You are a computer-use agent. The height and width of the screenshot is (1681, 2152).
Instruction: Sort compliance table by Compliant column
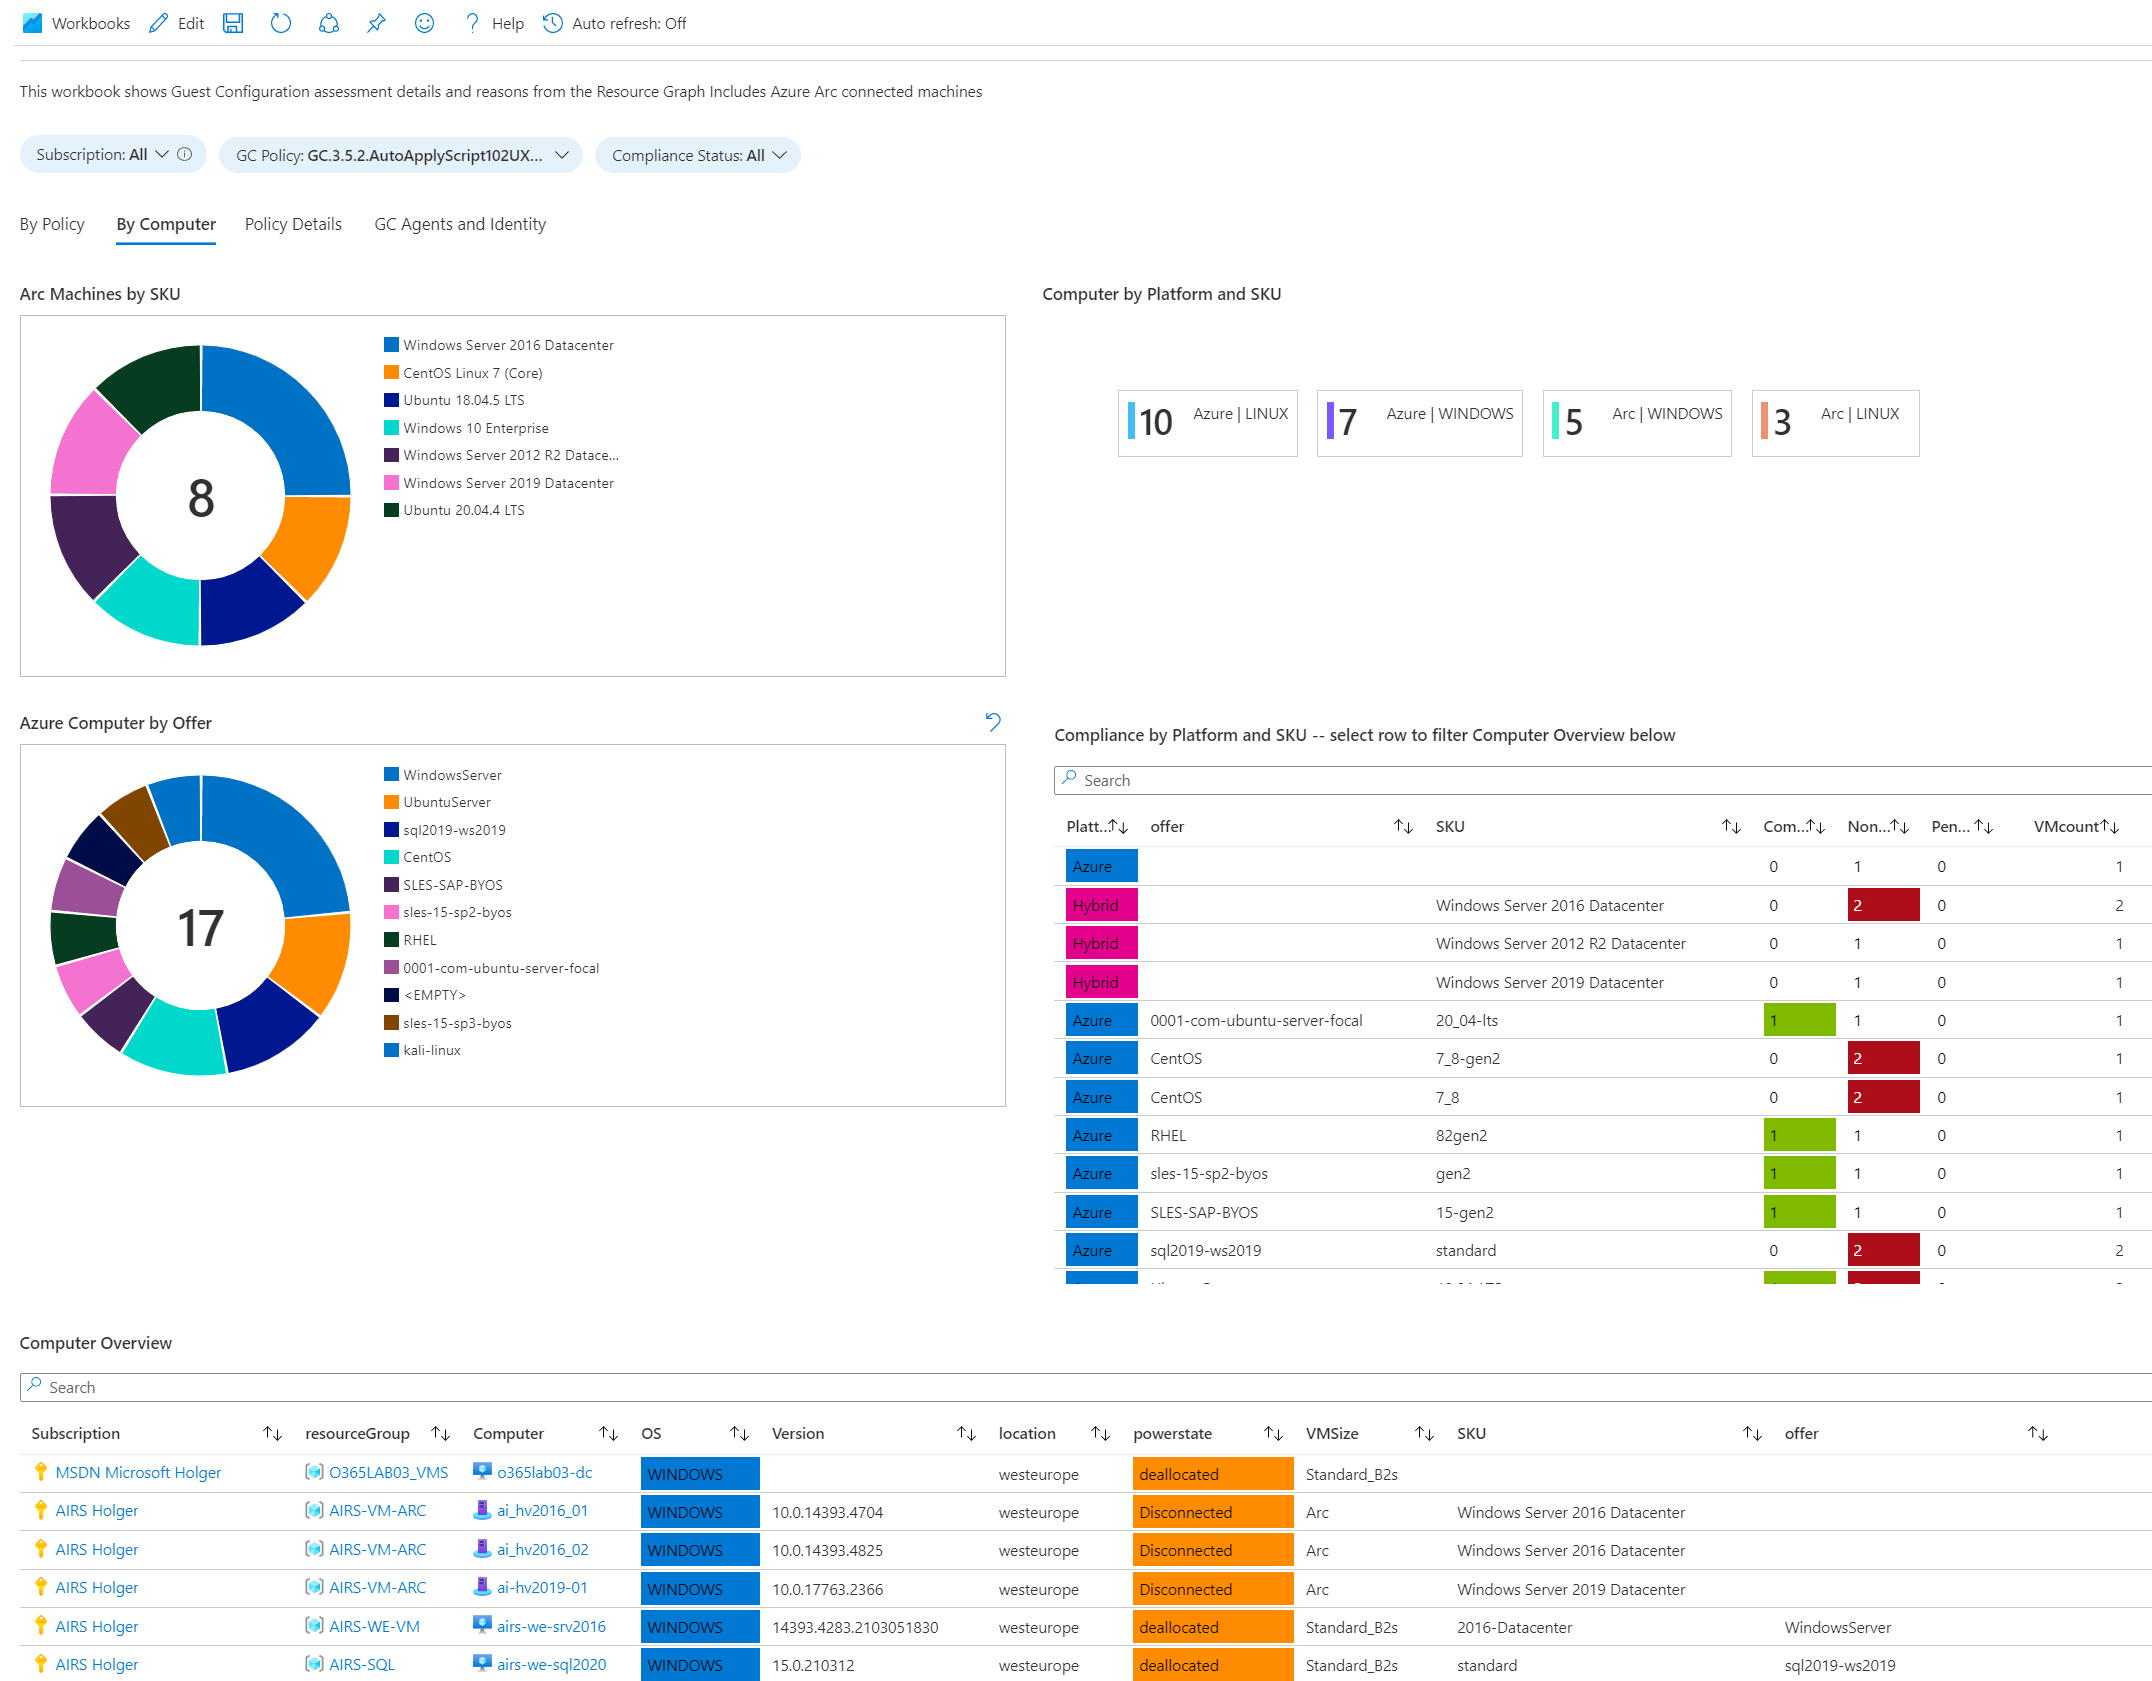tap(1815, 826)
